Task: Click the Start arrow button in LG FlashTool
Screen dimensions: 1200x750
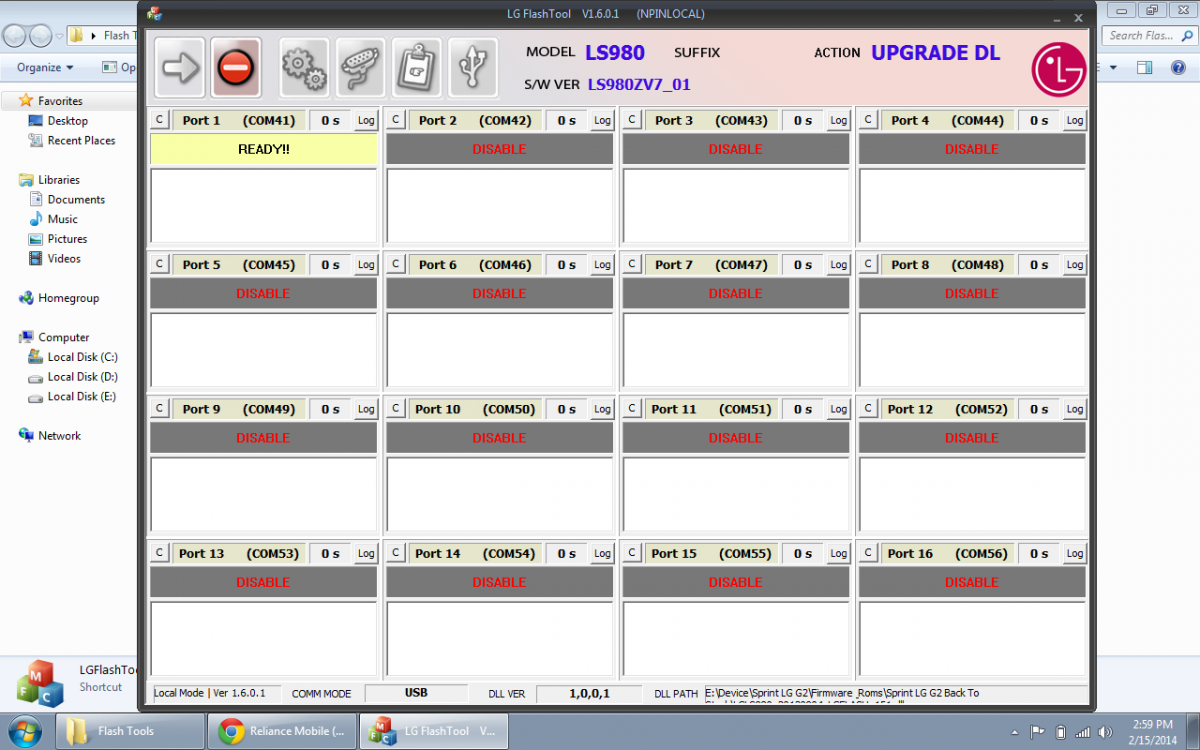Action: tap(180, 67)
